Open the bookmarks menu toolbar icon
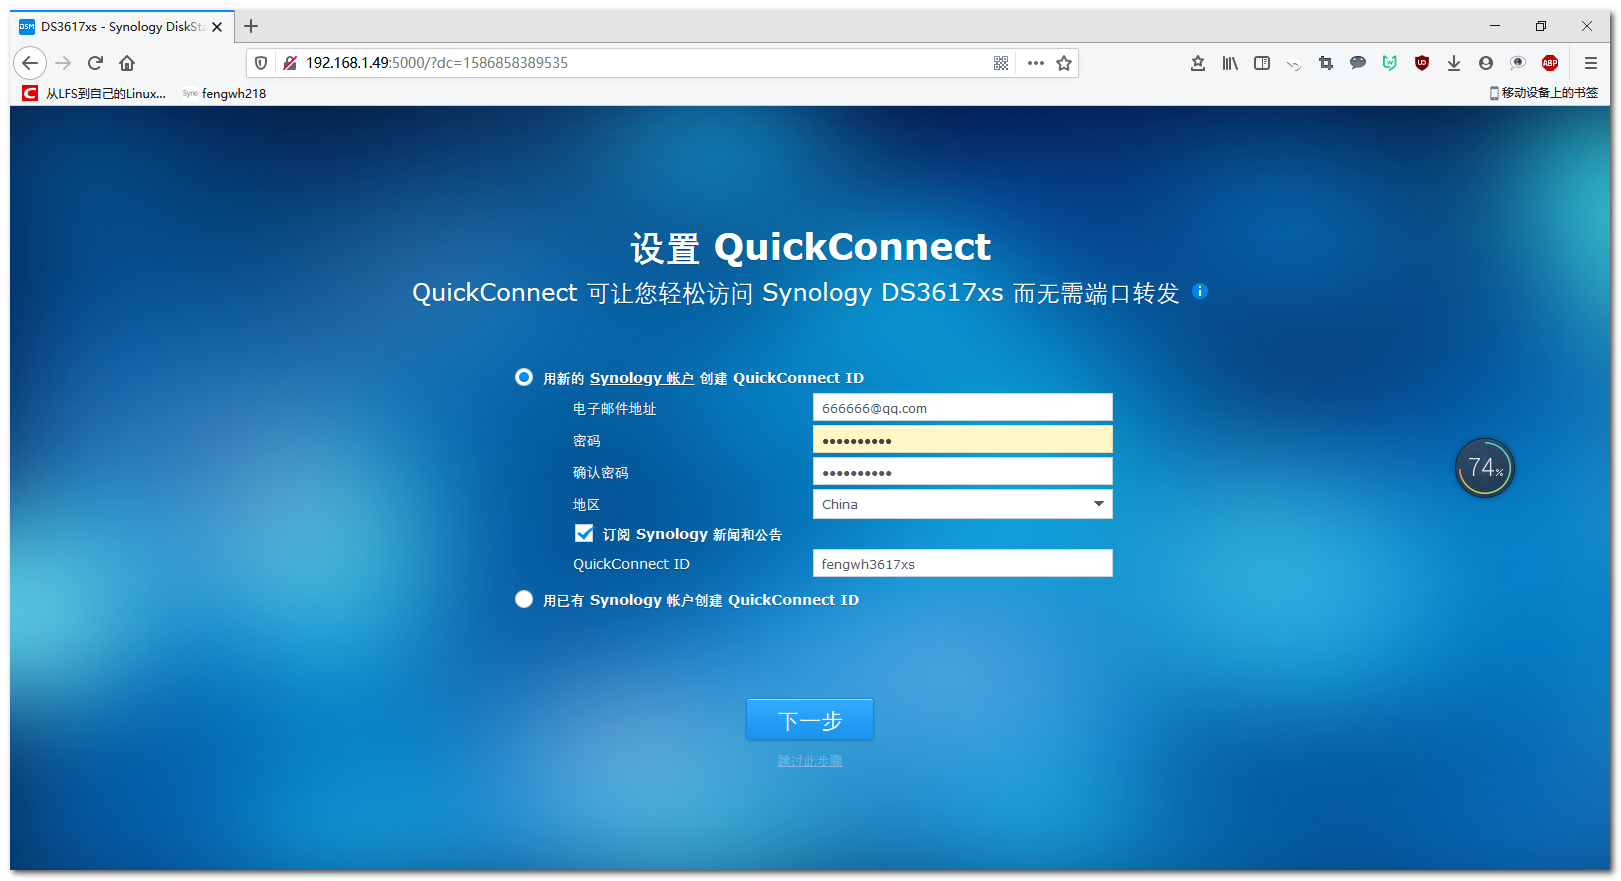This screenshot has width=1621, height=881. 1198,63
